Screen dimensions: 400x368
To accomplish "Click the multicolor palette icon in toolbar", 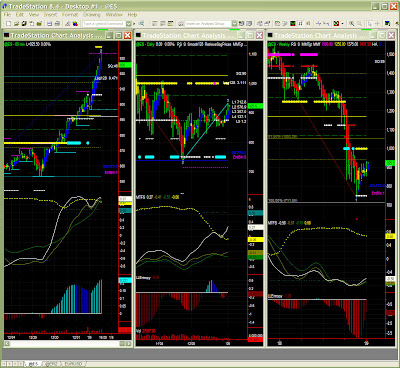I will pyautogui.click(x=75, y=24).
